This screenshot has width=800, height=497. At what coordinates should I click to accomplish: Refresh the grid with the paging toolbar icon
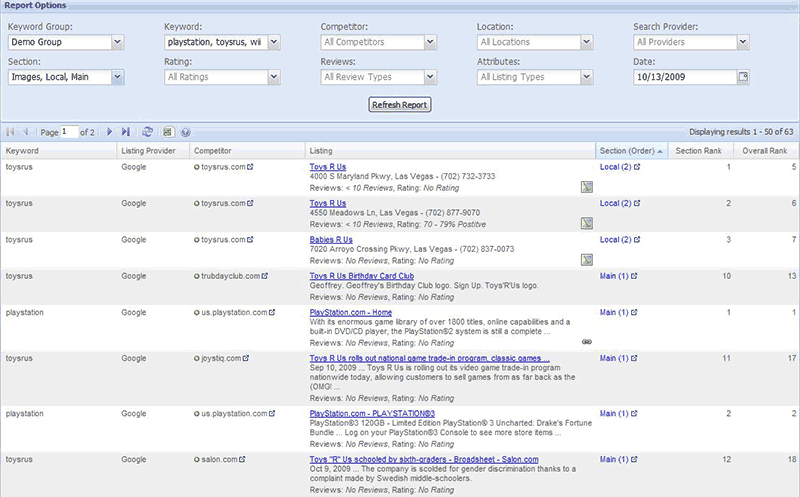pos(147,132)
